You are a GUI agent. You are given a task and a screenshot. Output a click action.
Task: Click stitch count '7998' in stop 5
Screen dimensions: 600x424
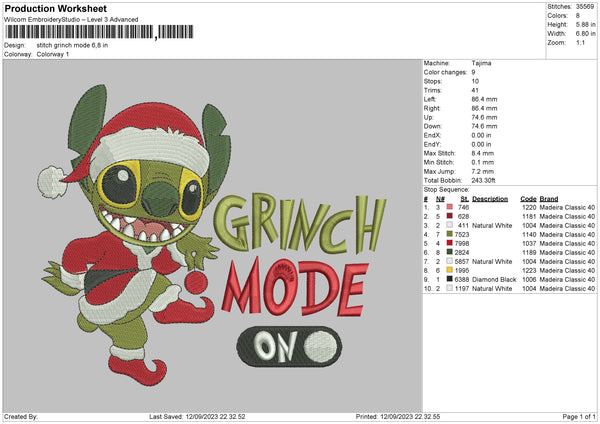[x=462, y=243]
